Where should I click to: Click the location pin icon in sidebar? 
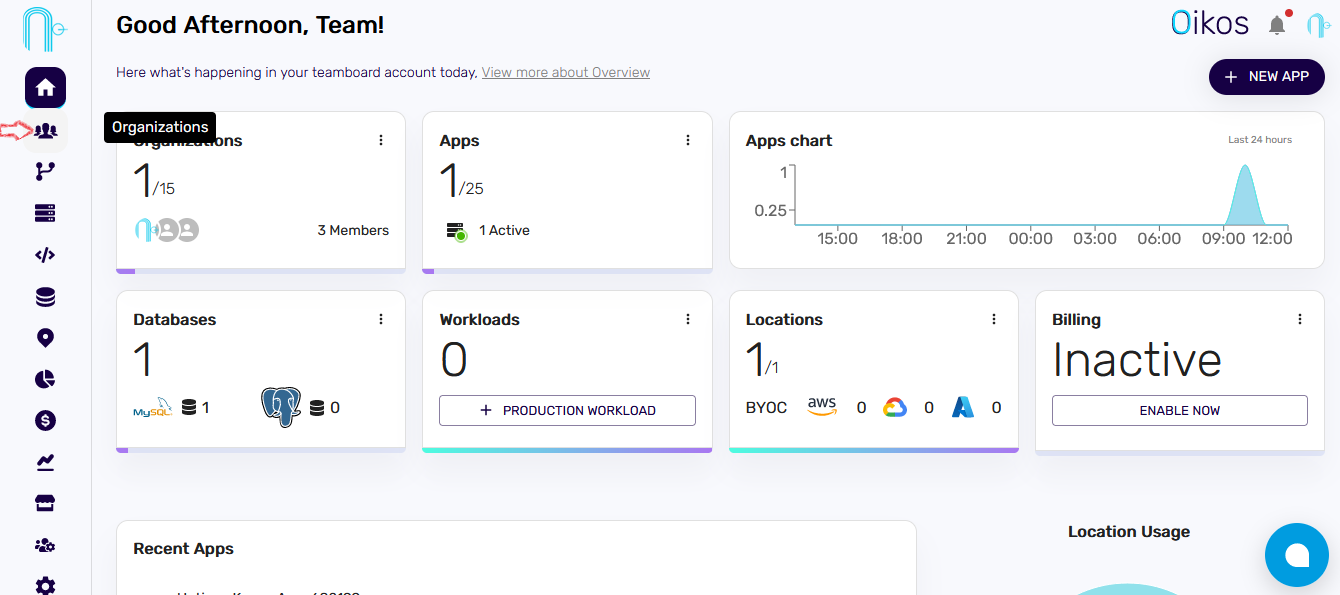(45, 338)
